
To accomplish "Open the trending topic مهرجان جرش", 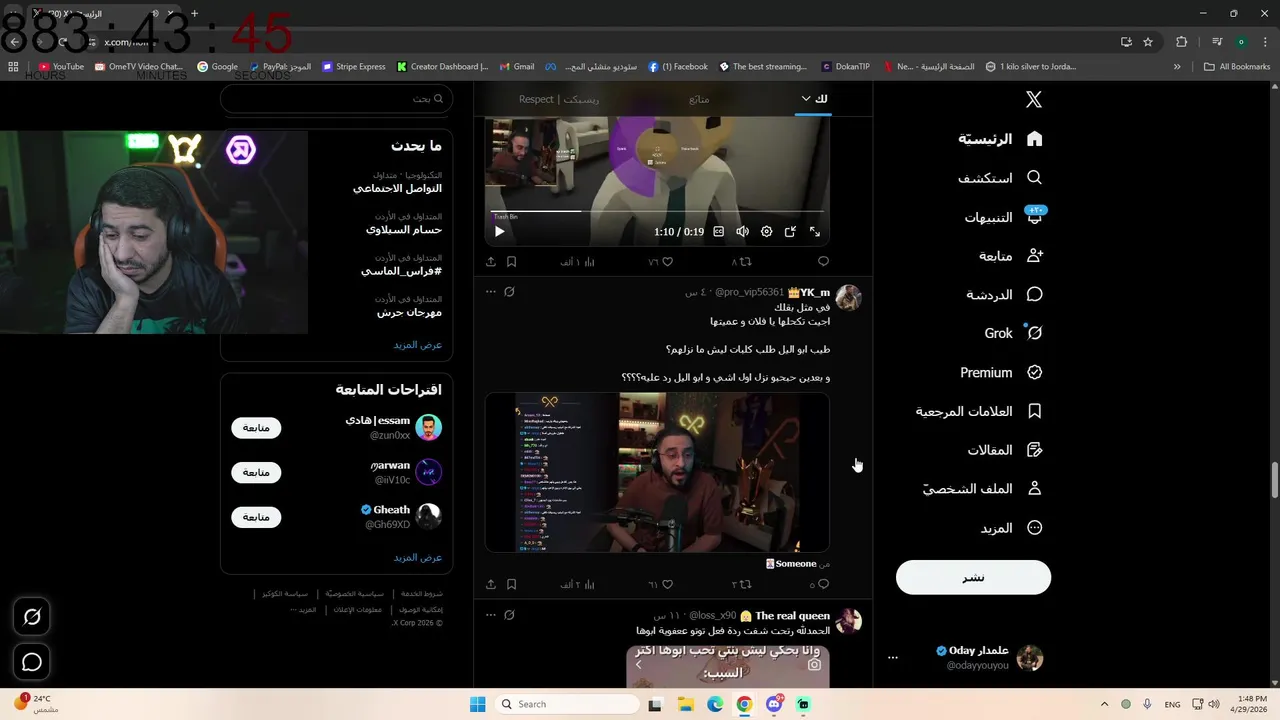I will point(409,312).
